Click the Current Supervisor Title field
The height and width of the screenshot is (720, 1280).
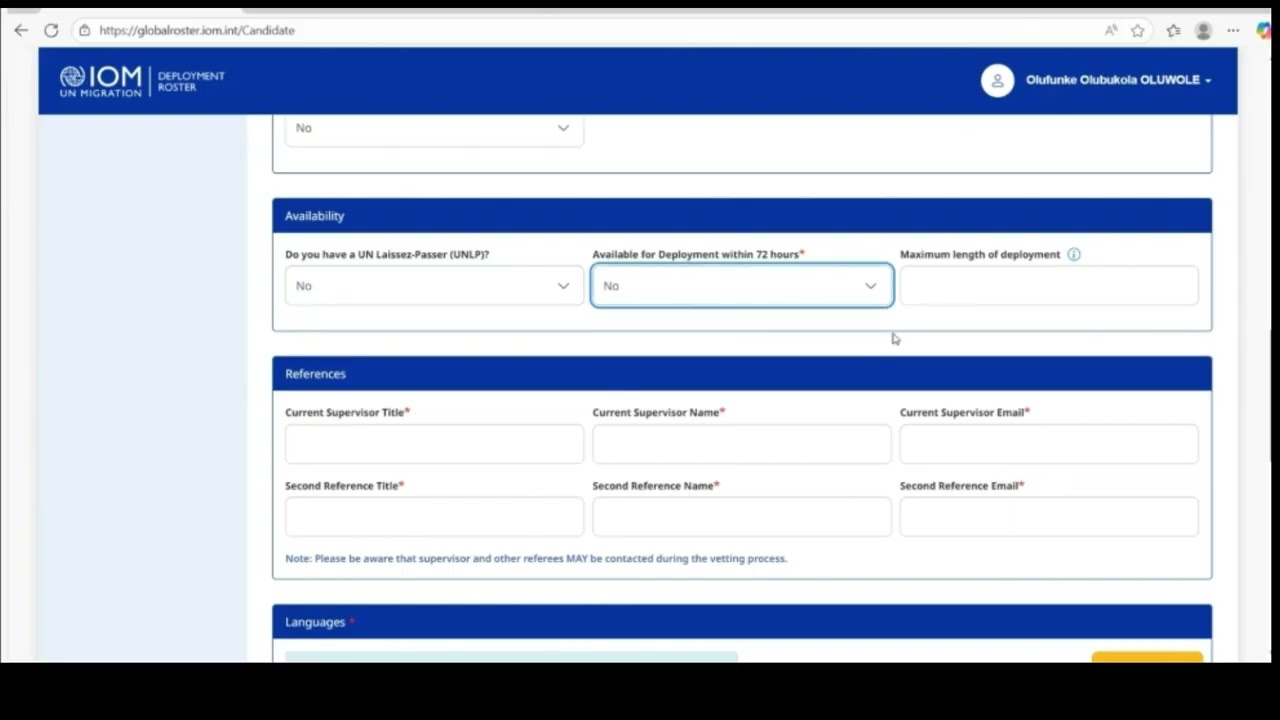[x=434, y=444]
